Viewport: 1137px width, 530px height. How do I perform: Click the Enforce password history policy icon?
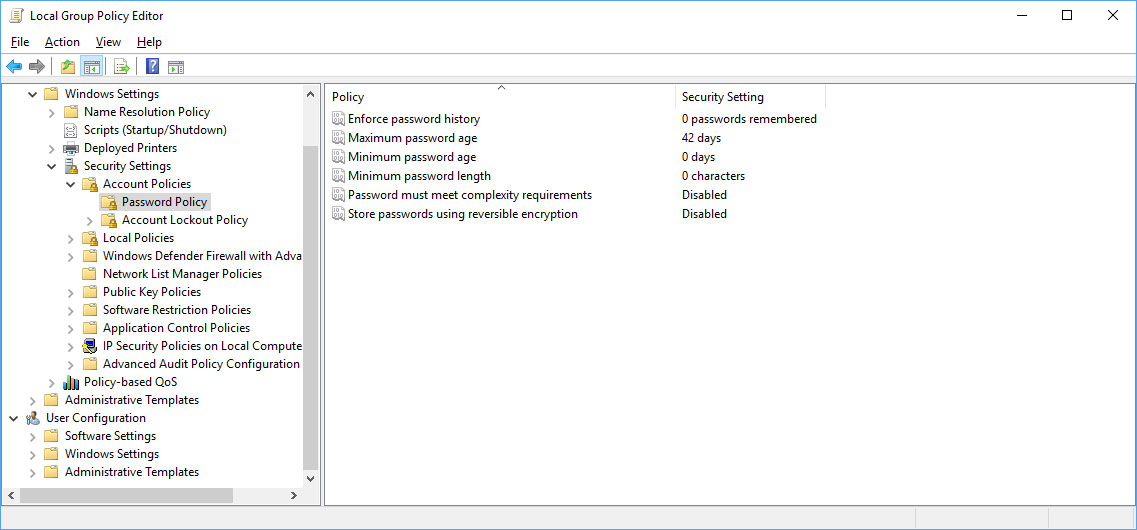coord(338,118)
